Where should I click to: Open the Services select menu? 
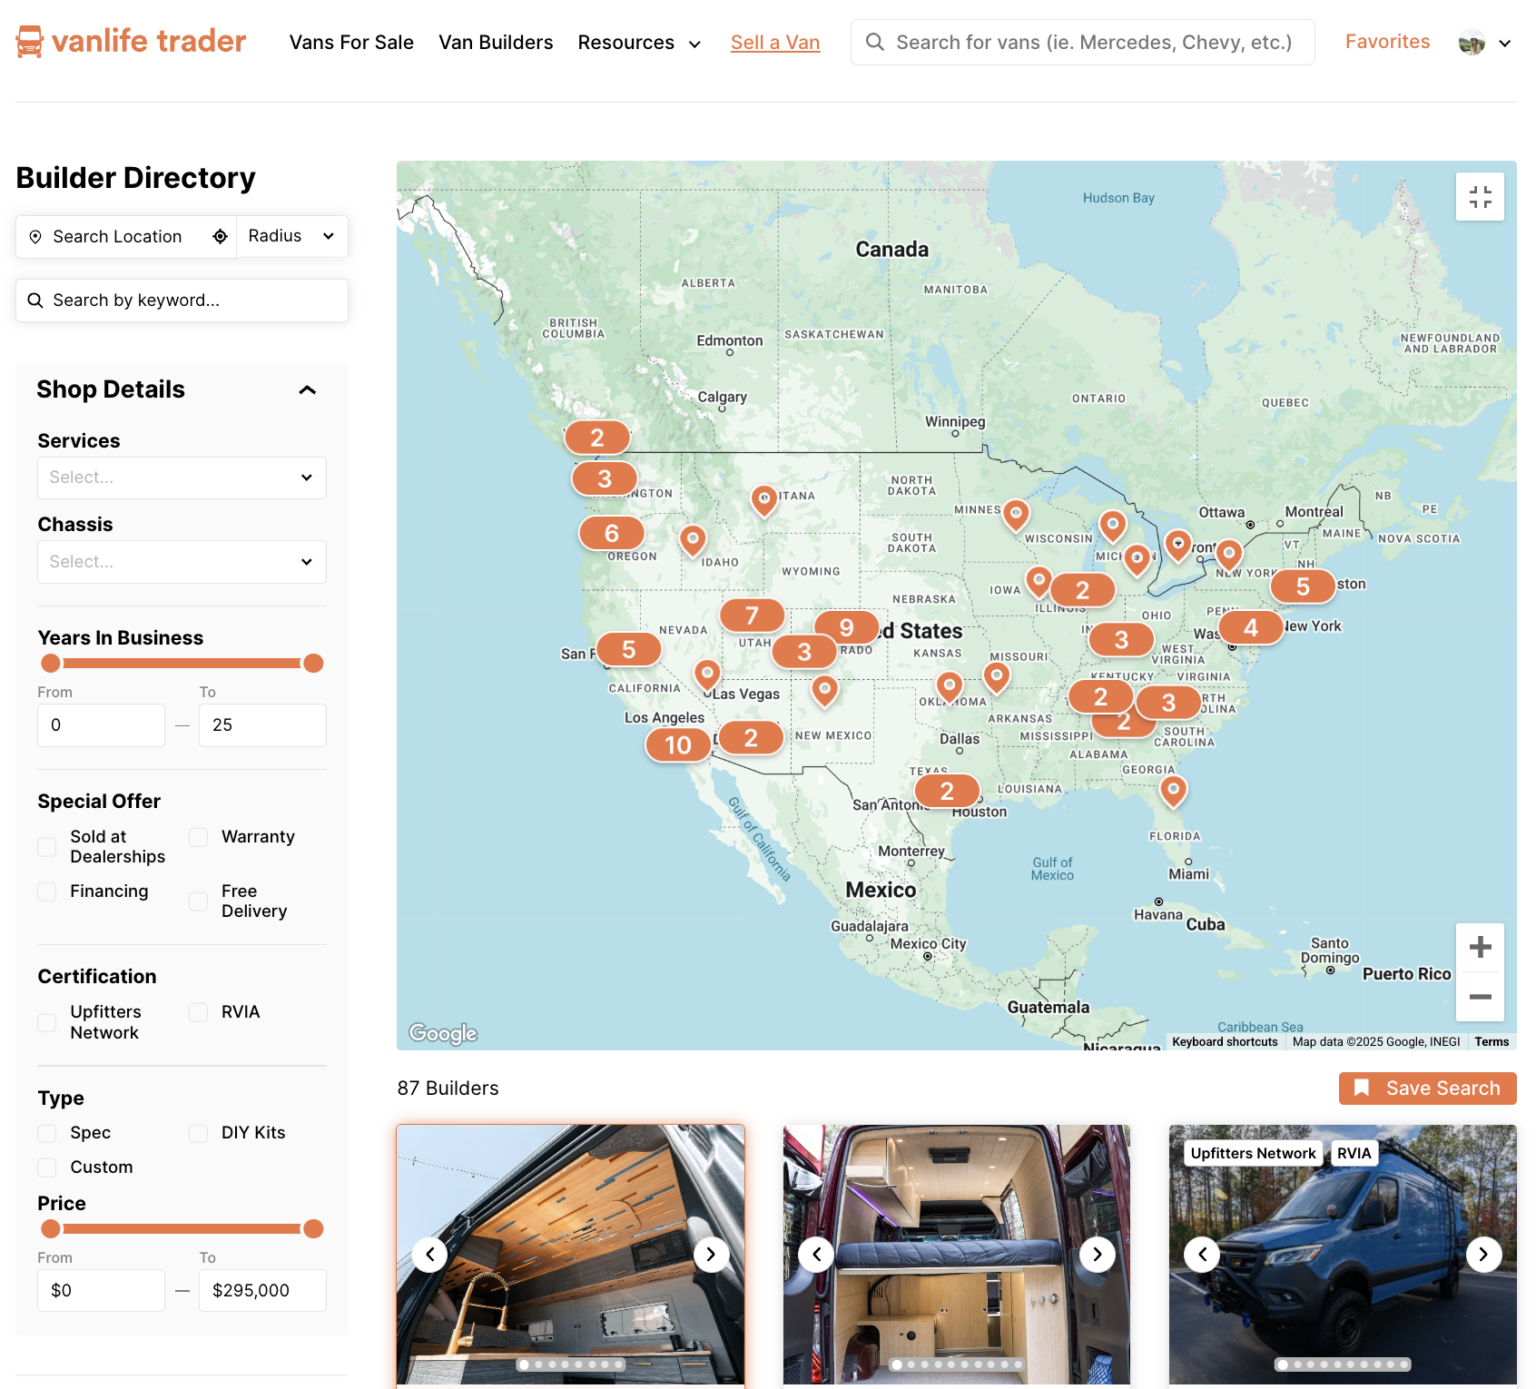(181, 477)
